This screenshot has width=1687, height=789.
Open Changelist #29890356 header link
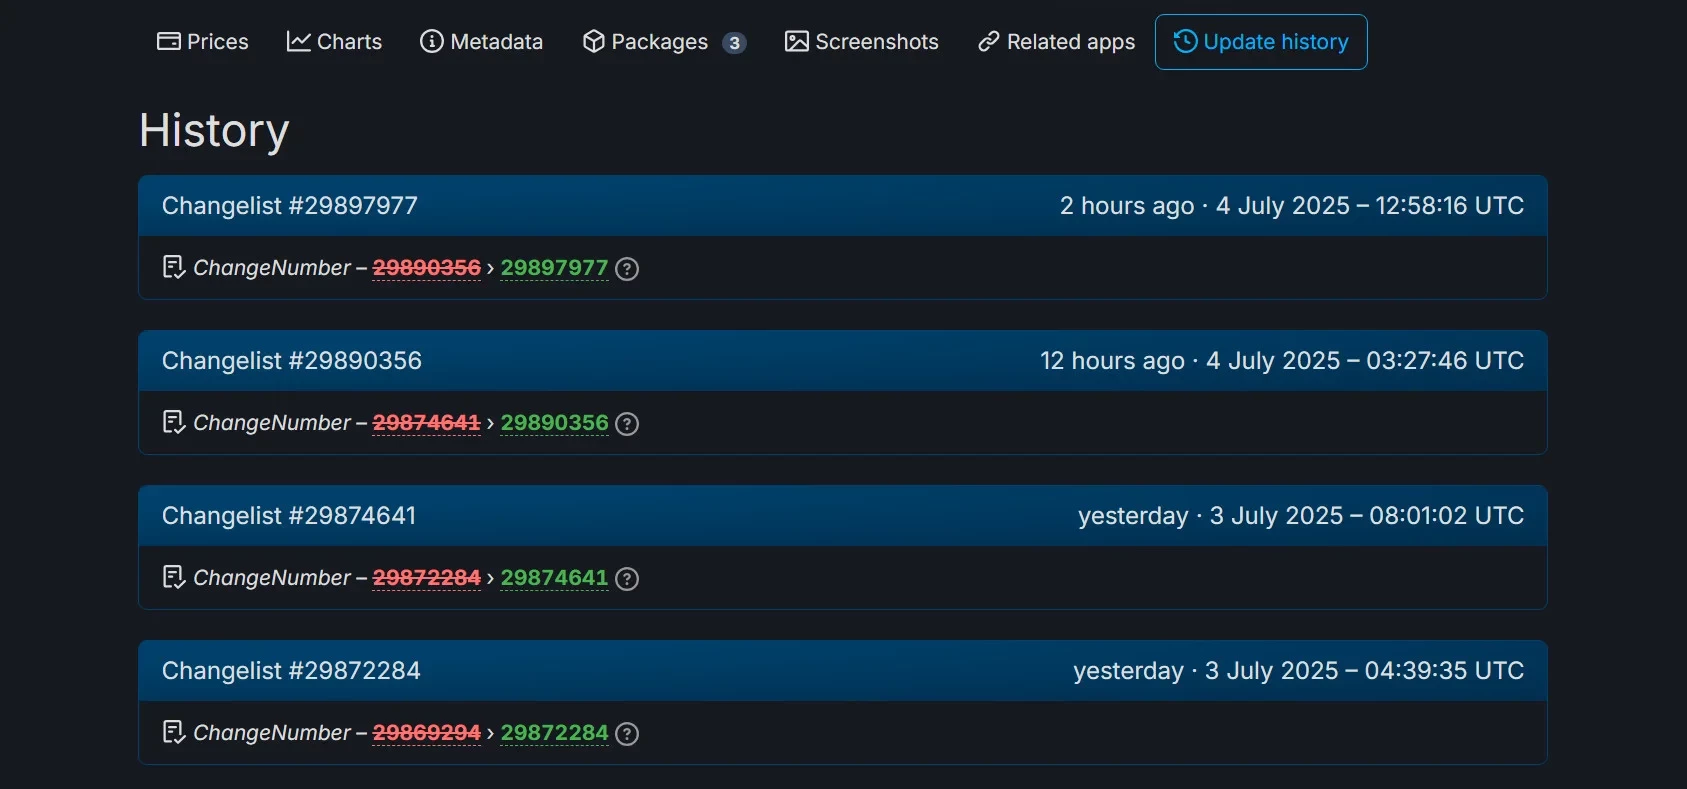point(292,361)
